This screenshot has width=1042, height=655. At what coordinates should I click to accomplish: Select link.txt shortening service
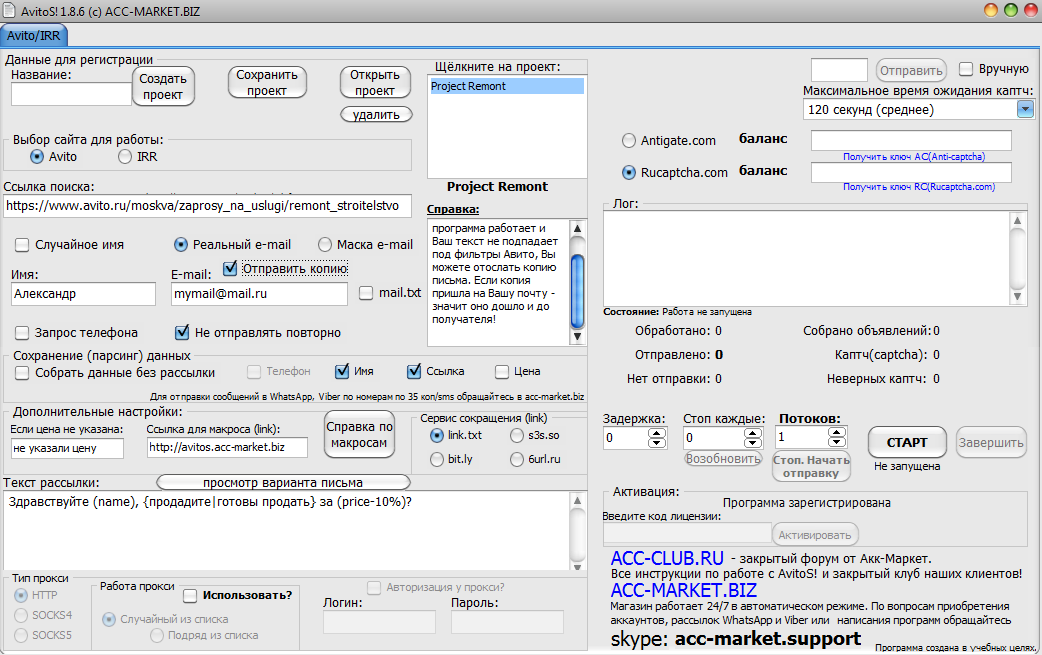pyautogui.click(x=437, y=436)
